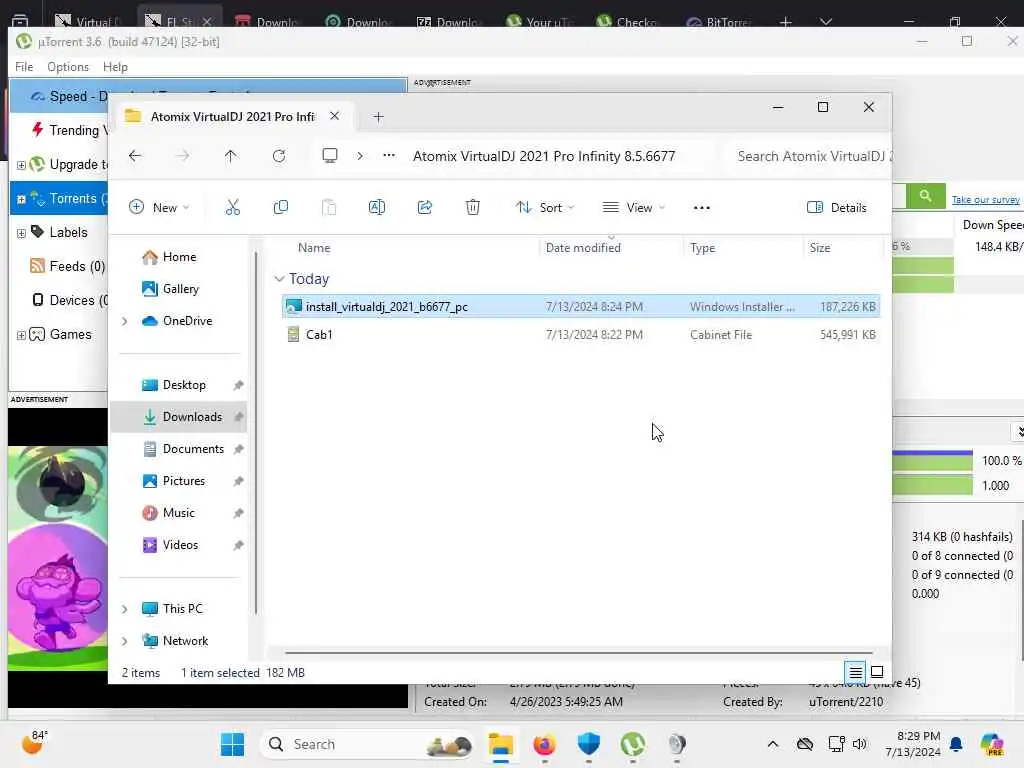This screenshot has height=768, width=1024.
Task: Click the Take our survey link
Action: (x=985, y=199)
